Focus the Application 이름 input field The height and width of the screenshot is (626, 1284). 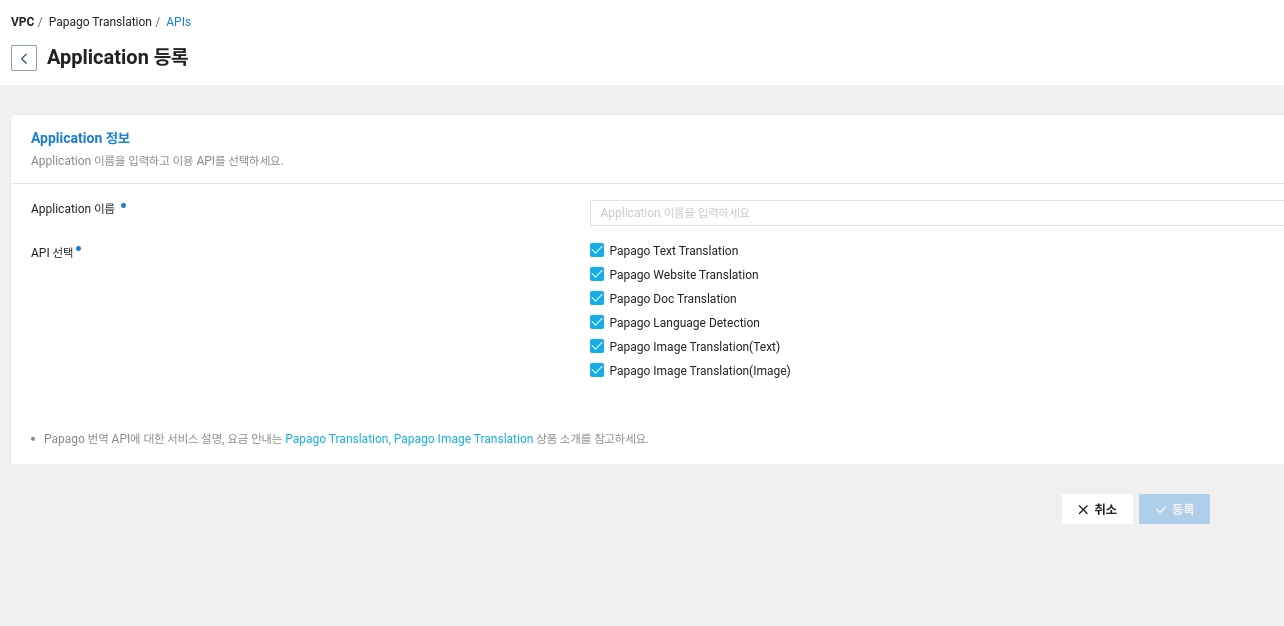pyautogui.click(x=937, y=213)
